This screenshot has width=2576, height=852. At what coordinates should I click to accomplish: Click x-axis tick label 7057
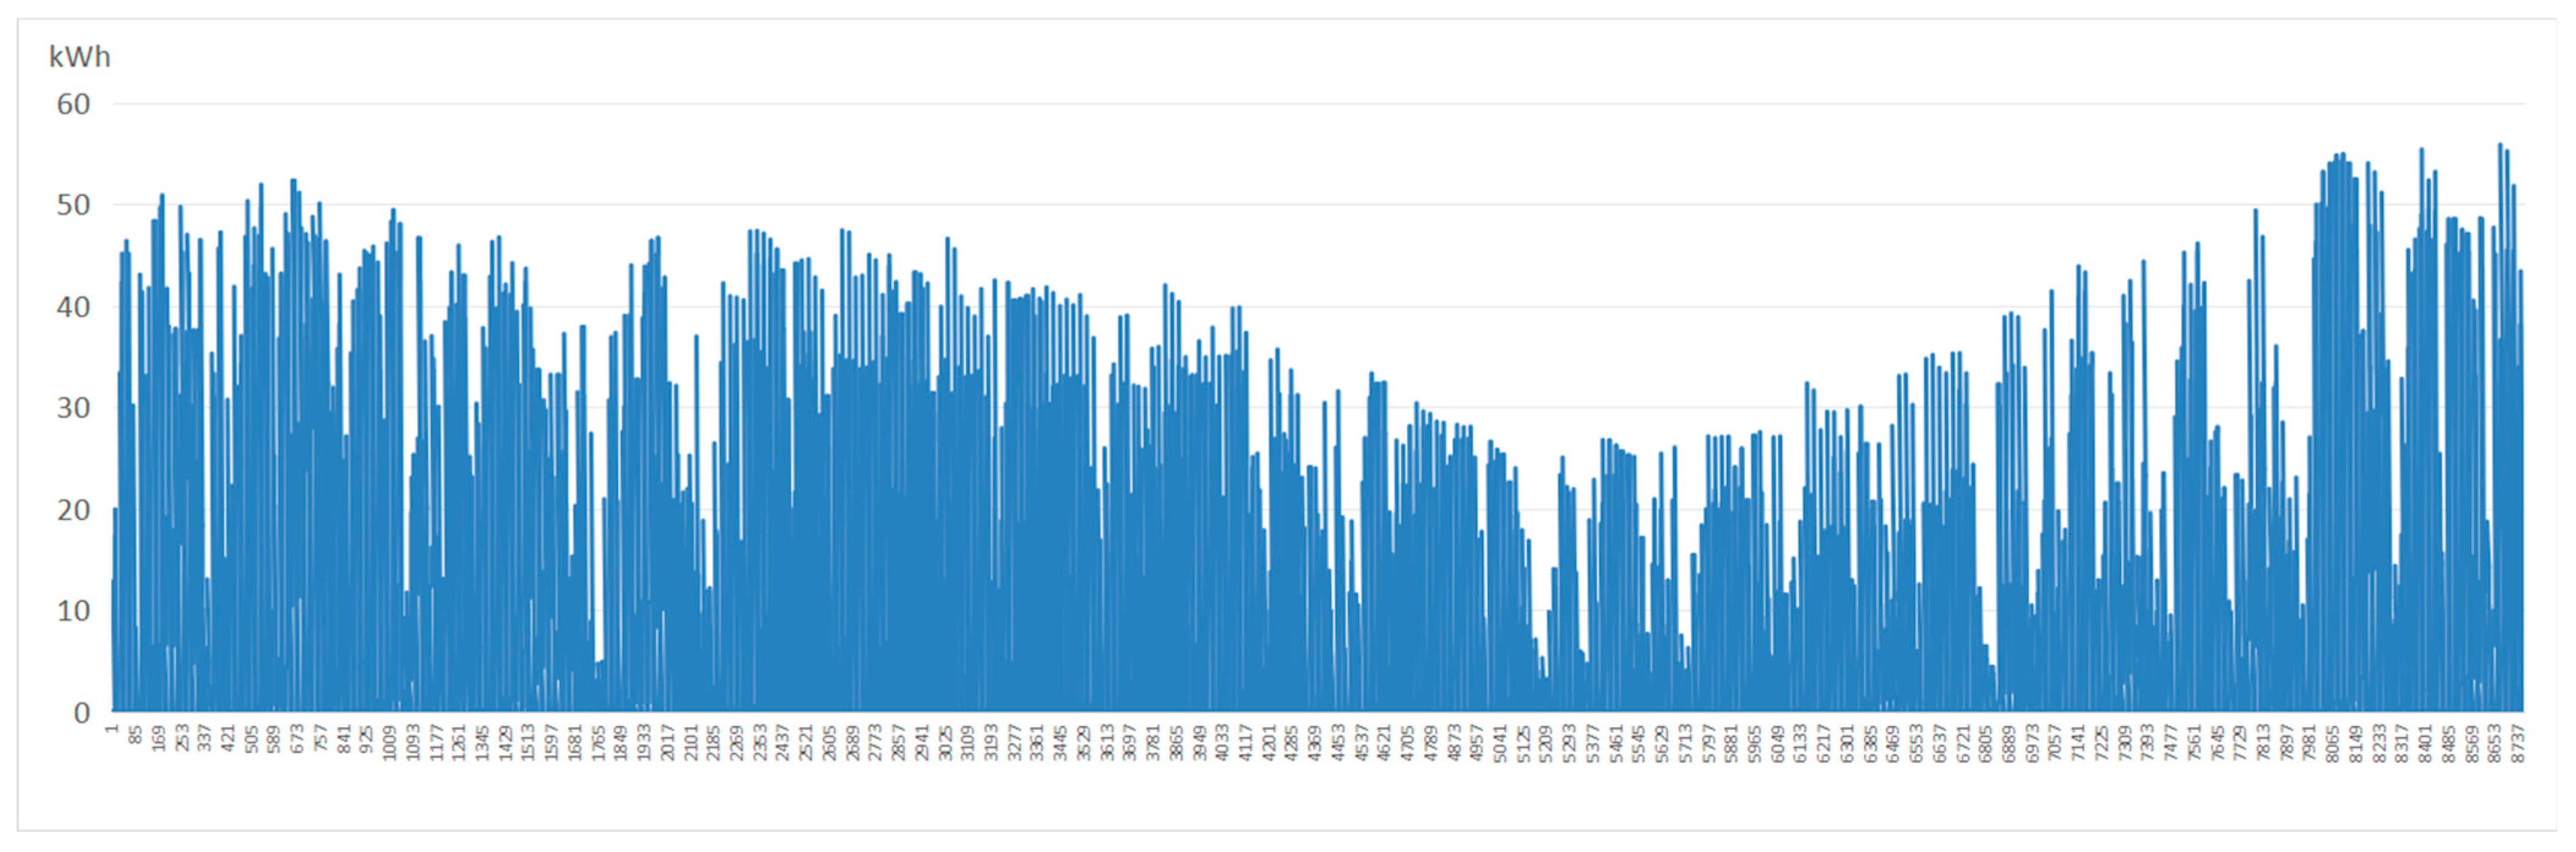pos(2055,742)
